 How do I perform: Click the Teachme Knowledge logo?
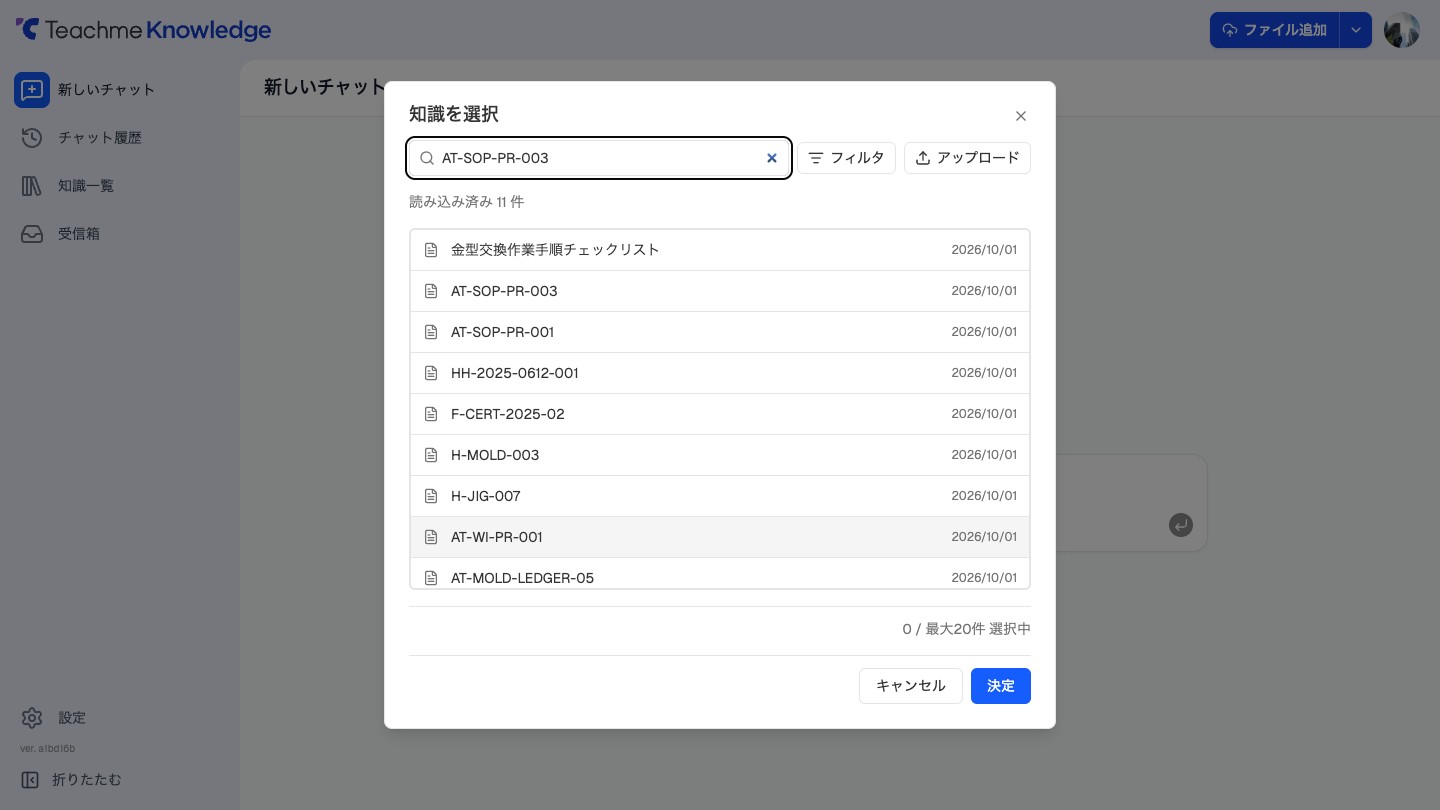click(x=144, y=30)
